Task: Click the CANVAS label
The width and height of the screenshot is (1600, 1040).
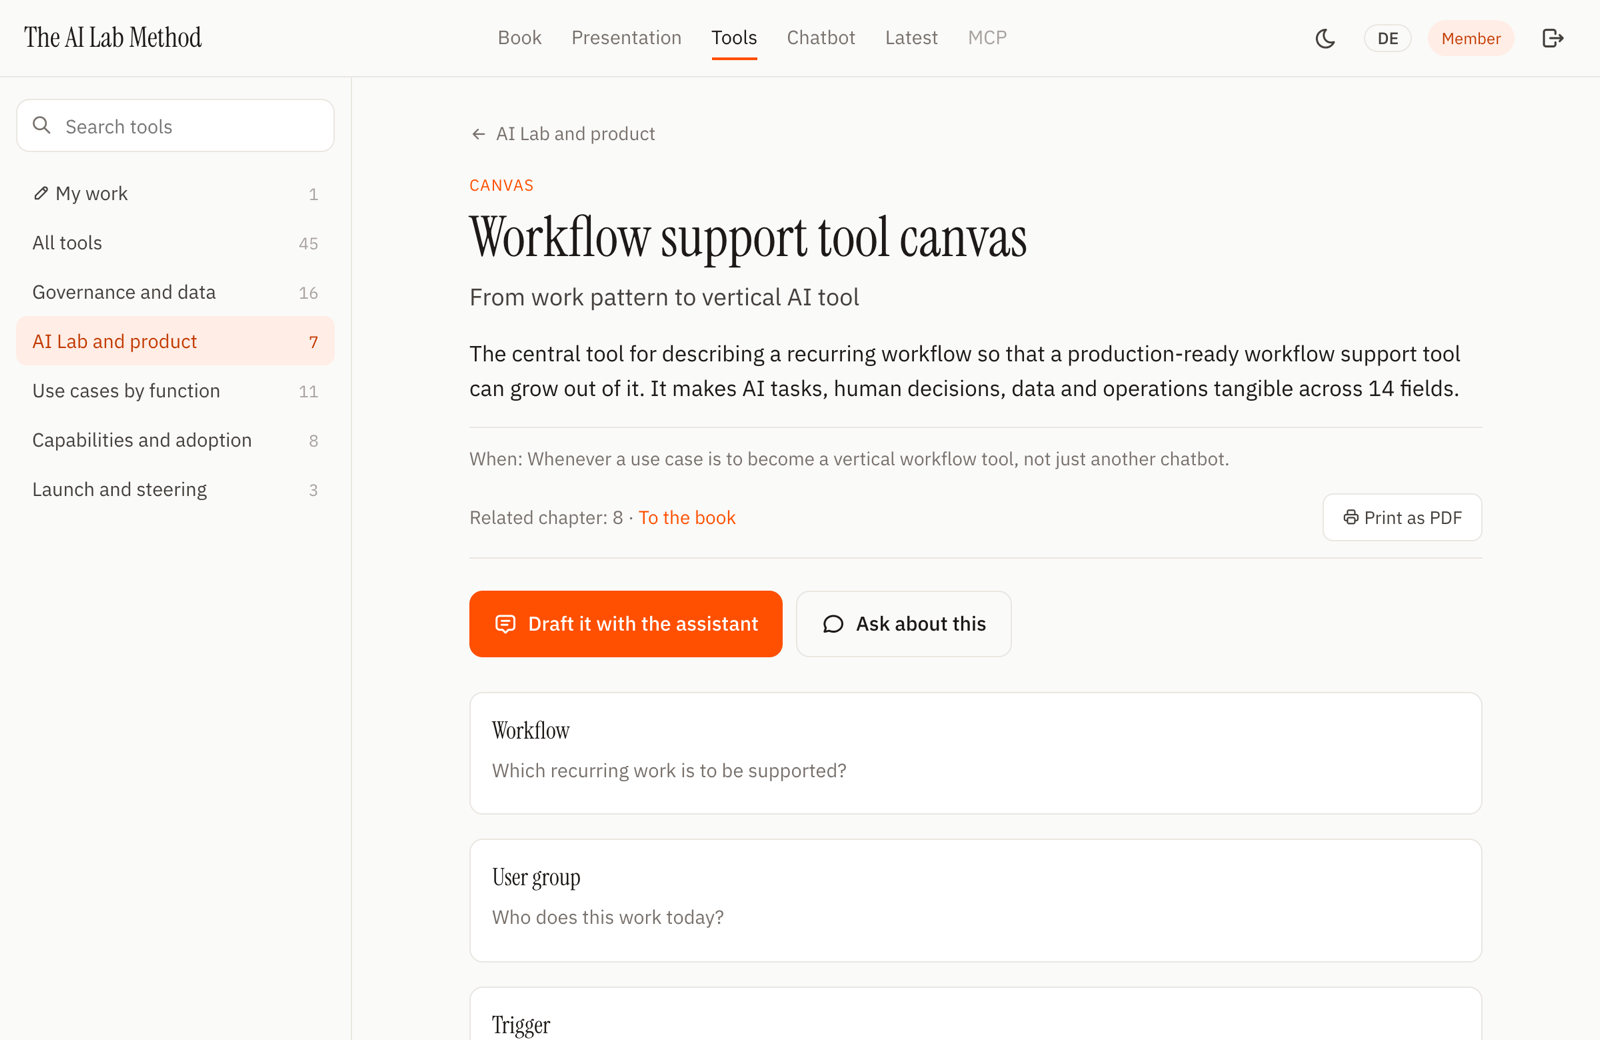Action: click(x=502, y=185)
